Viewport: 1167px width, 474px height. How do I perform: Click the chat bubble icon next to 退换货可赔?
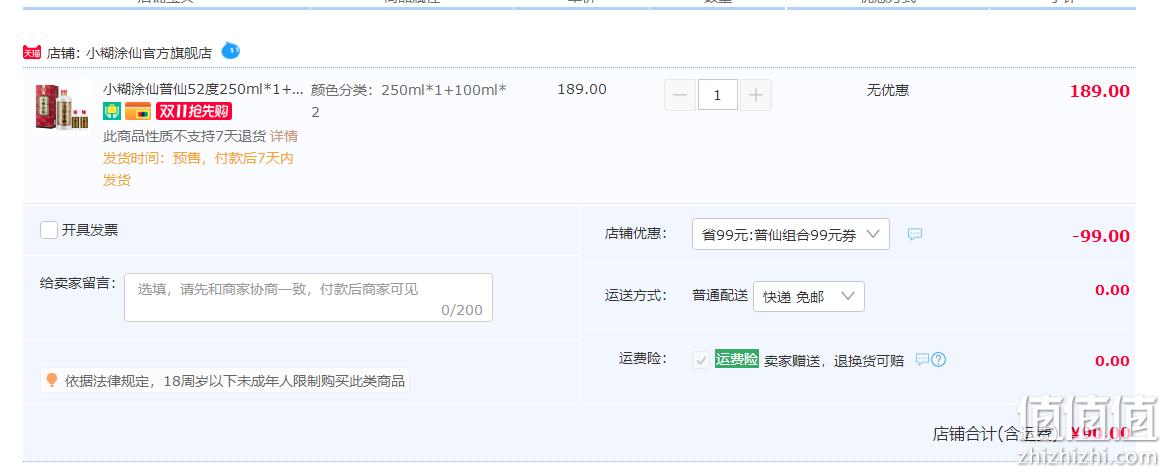point(922,359)
